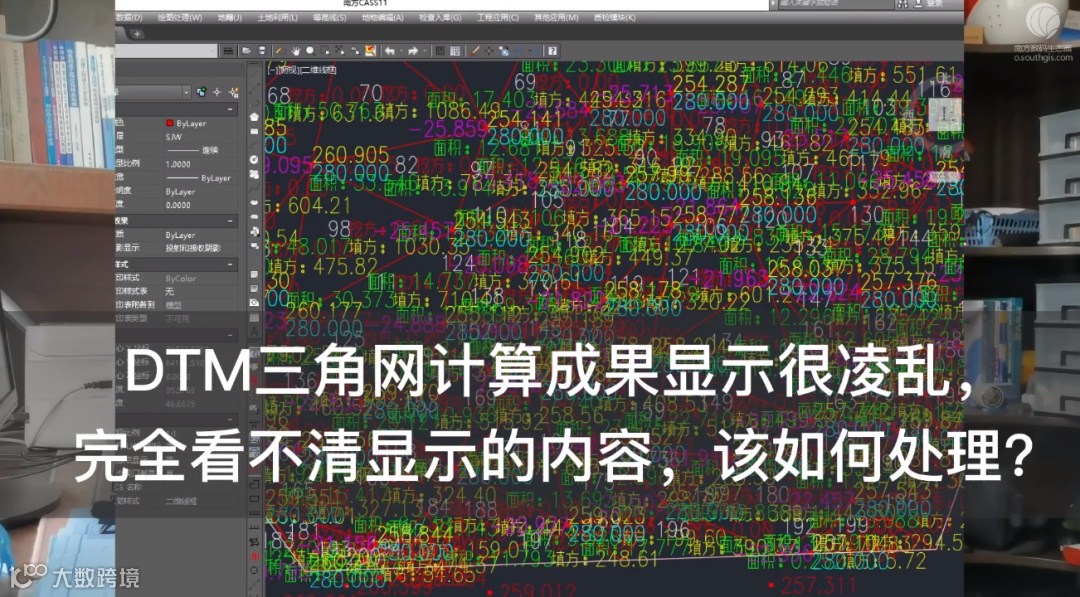The image size is (1080, 597).
Task: Click the open file folder icon
Action: pos(246,51)
